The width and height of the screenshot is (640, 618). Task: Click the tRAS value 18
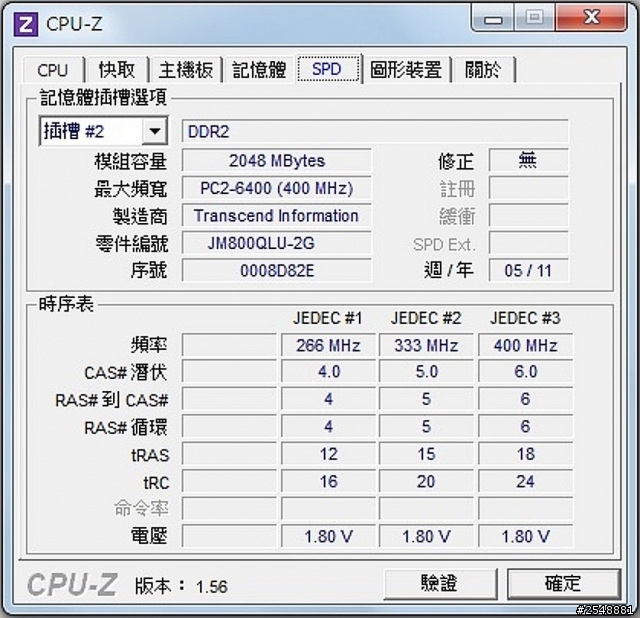526,454
